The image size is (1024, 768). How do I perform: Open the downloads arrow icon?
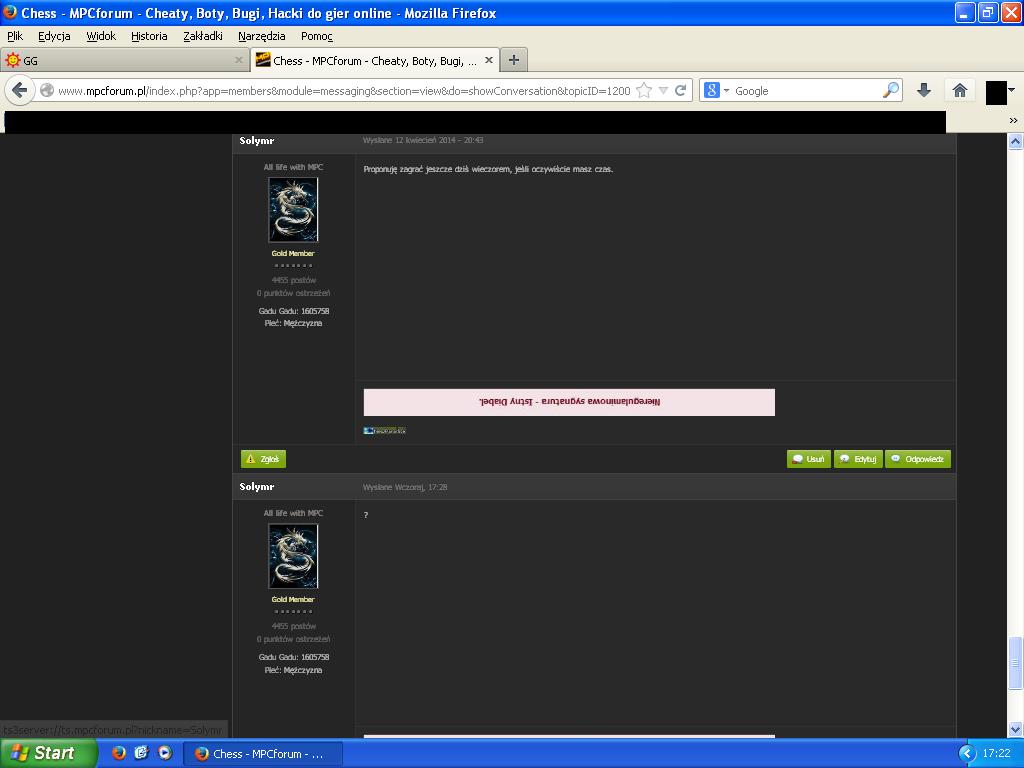point(923,90)
